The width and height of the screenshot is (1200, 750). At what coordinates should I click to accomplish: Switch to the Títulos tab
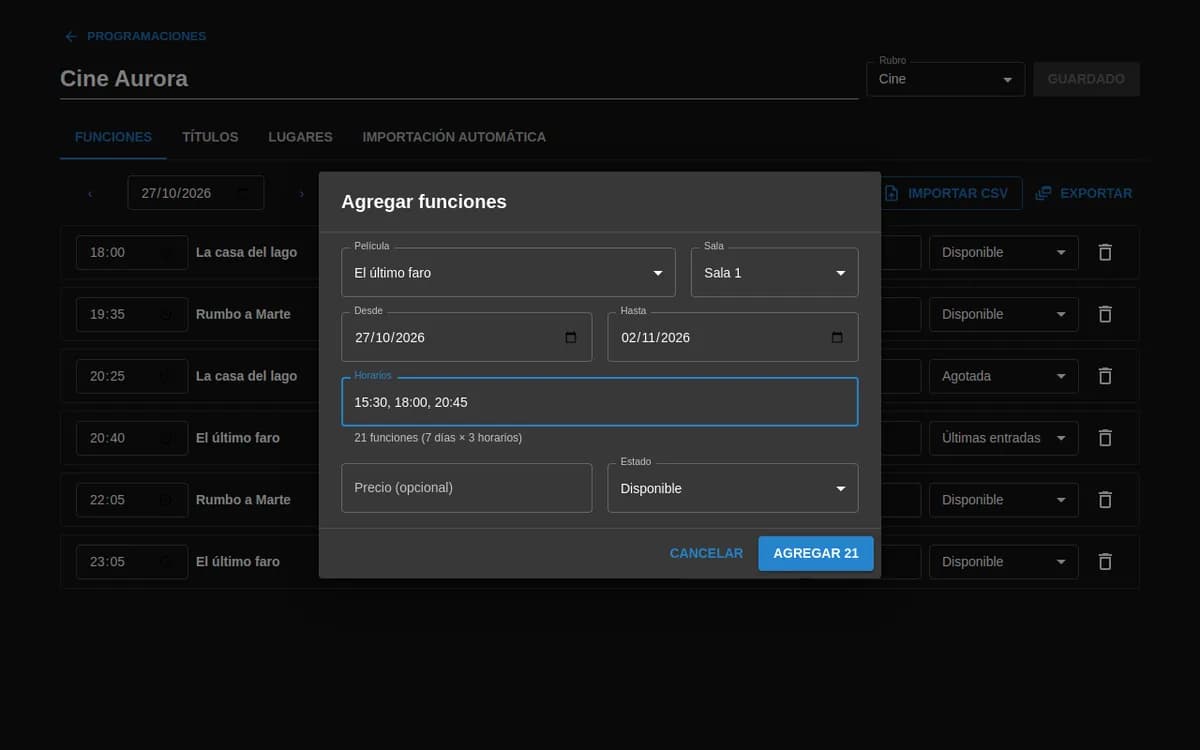pos(210,137)
